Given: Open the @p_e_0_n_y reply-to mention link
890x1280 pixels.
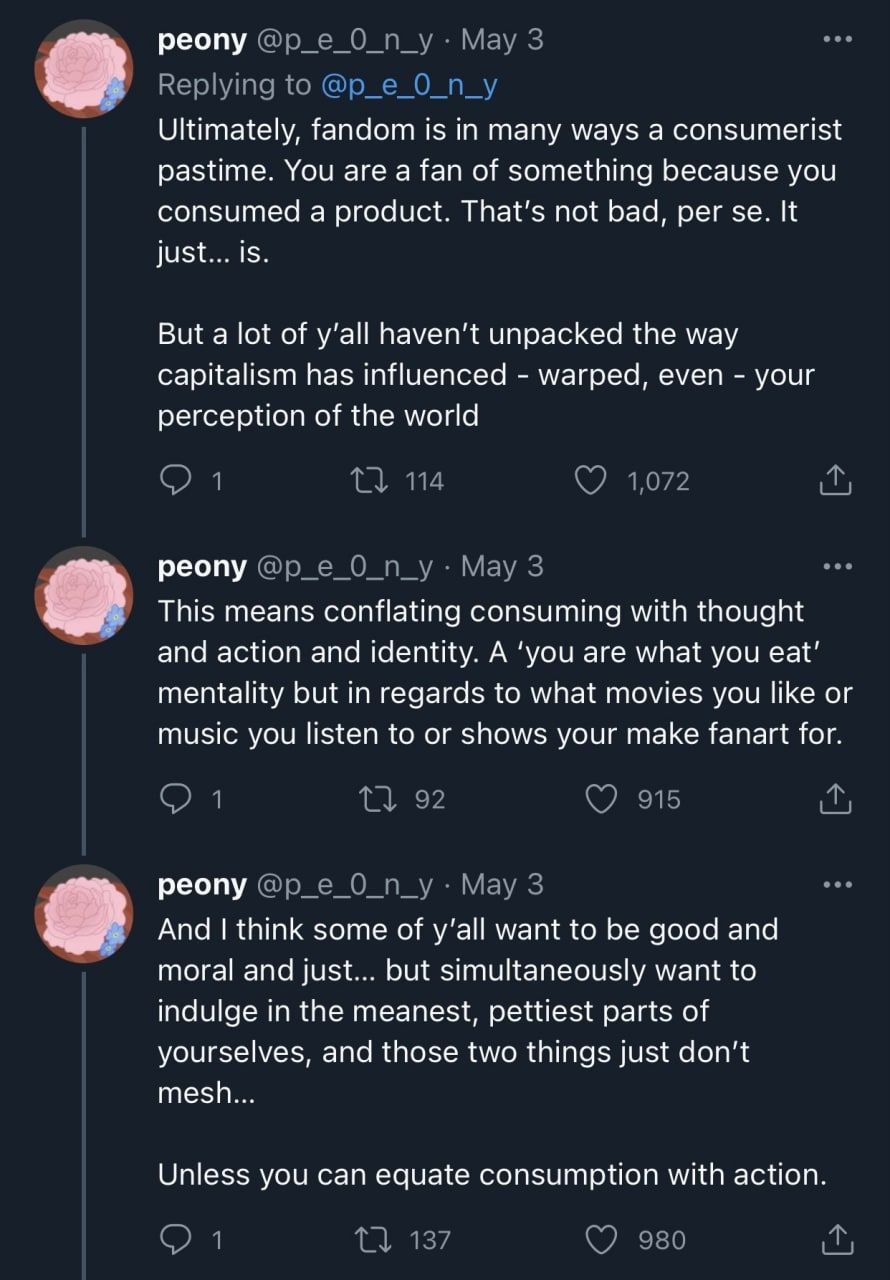Looking at the screenshot, I should [409, 86].
